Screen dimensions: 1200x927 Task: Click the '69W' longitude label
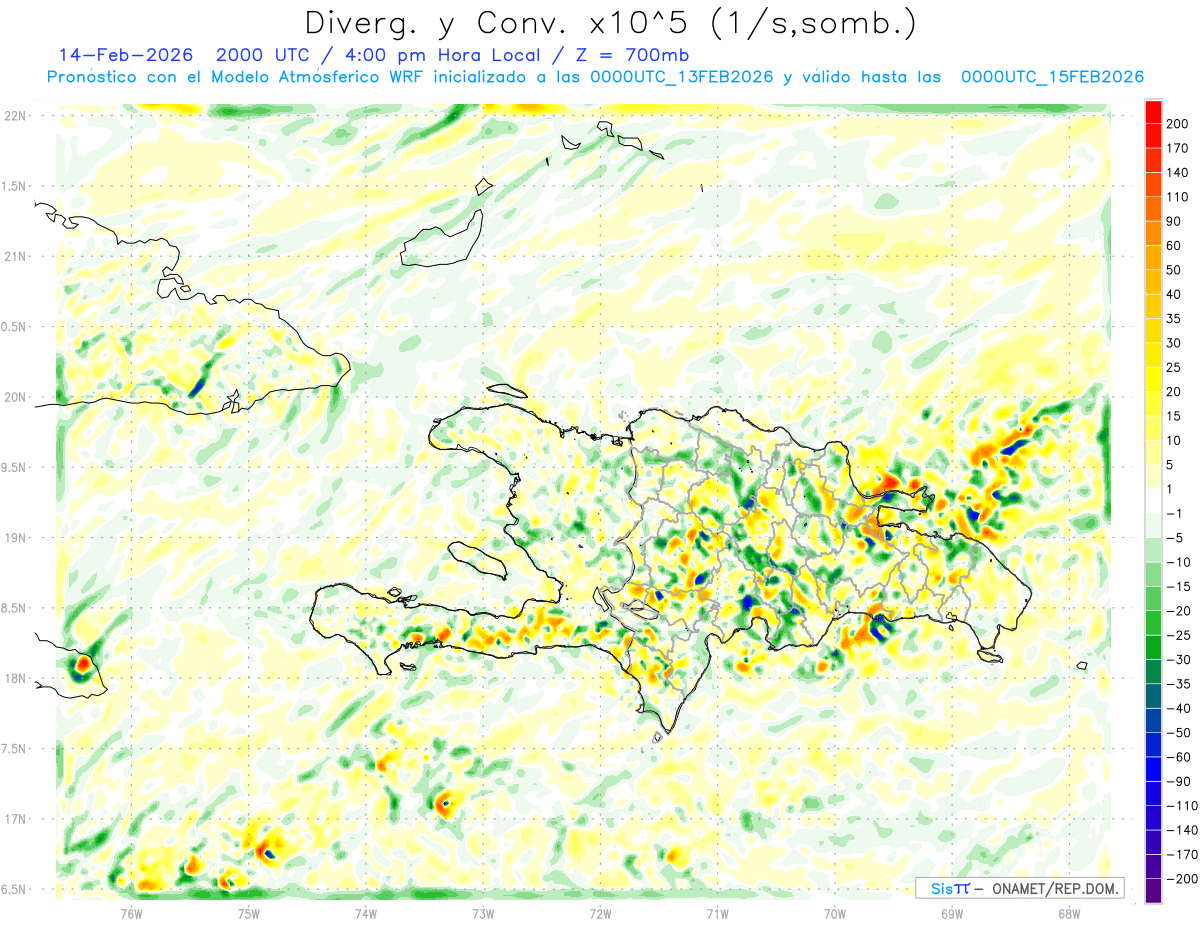tap(952, 913)
